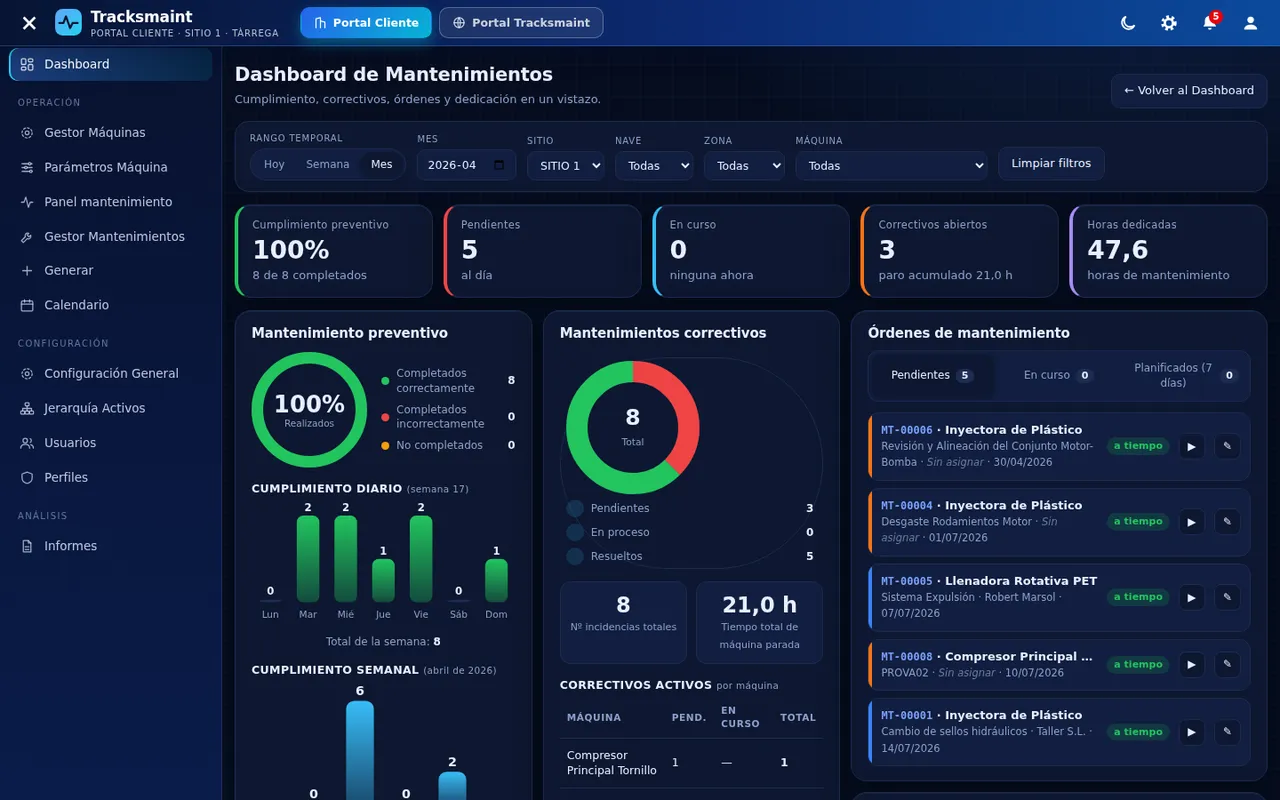Open Panel mantenimiento in sidebar
1280x800 pixels.
[110, 202]
